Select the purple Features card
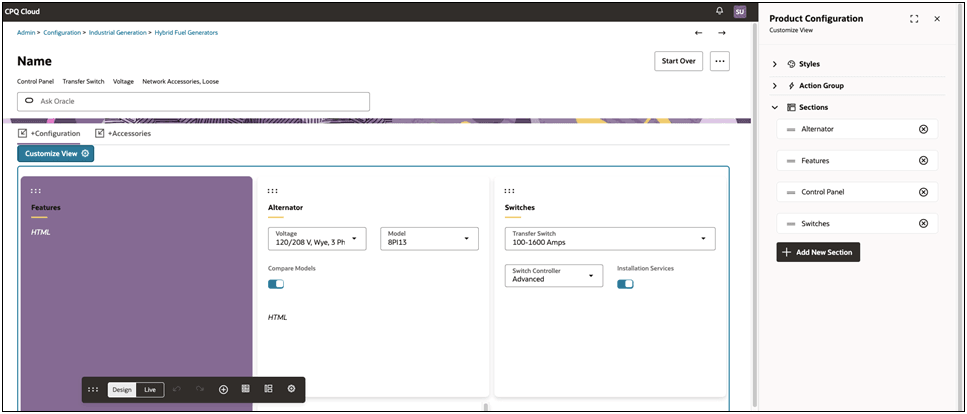This screenshot has width=967, height=414. (136, 294)
